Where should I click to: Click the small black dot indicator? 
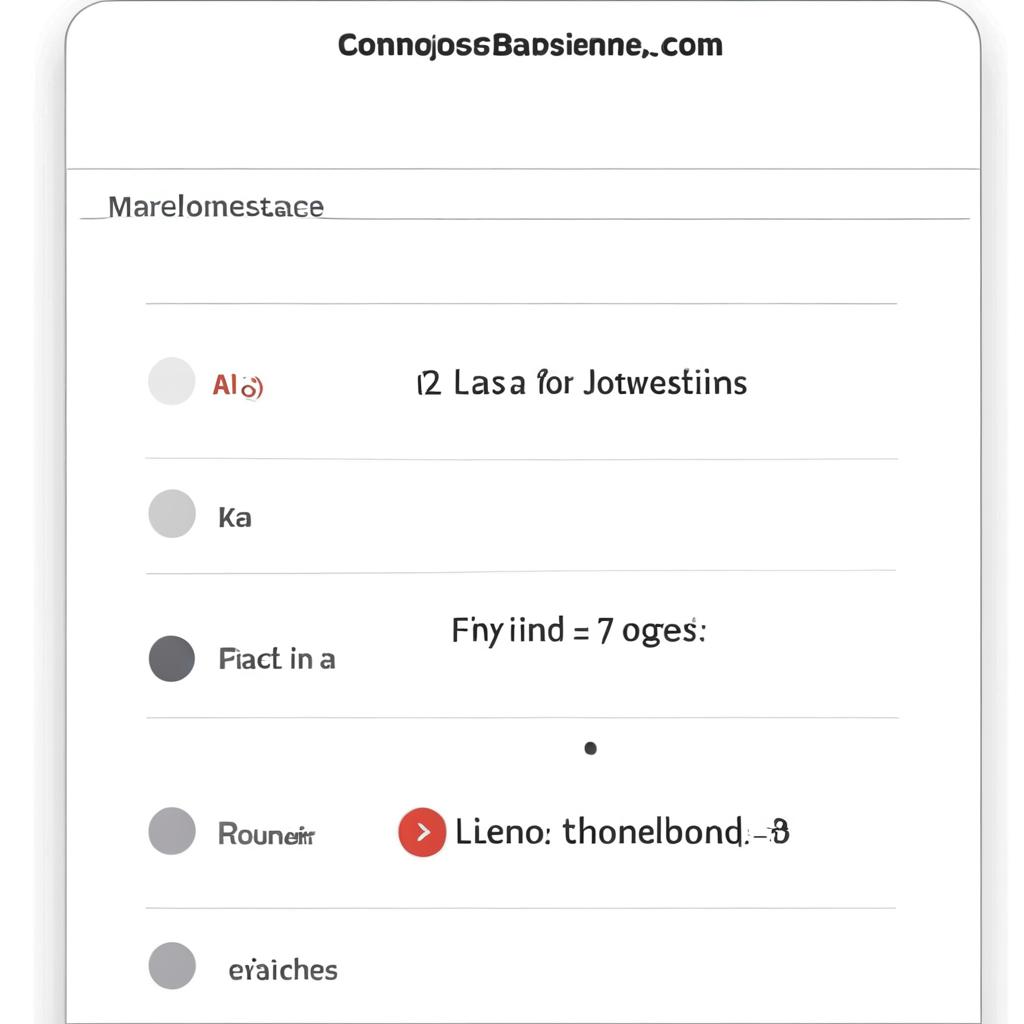(590, 748)
